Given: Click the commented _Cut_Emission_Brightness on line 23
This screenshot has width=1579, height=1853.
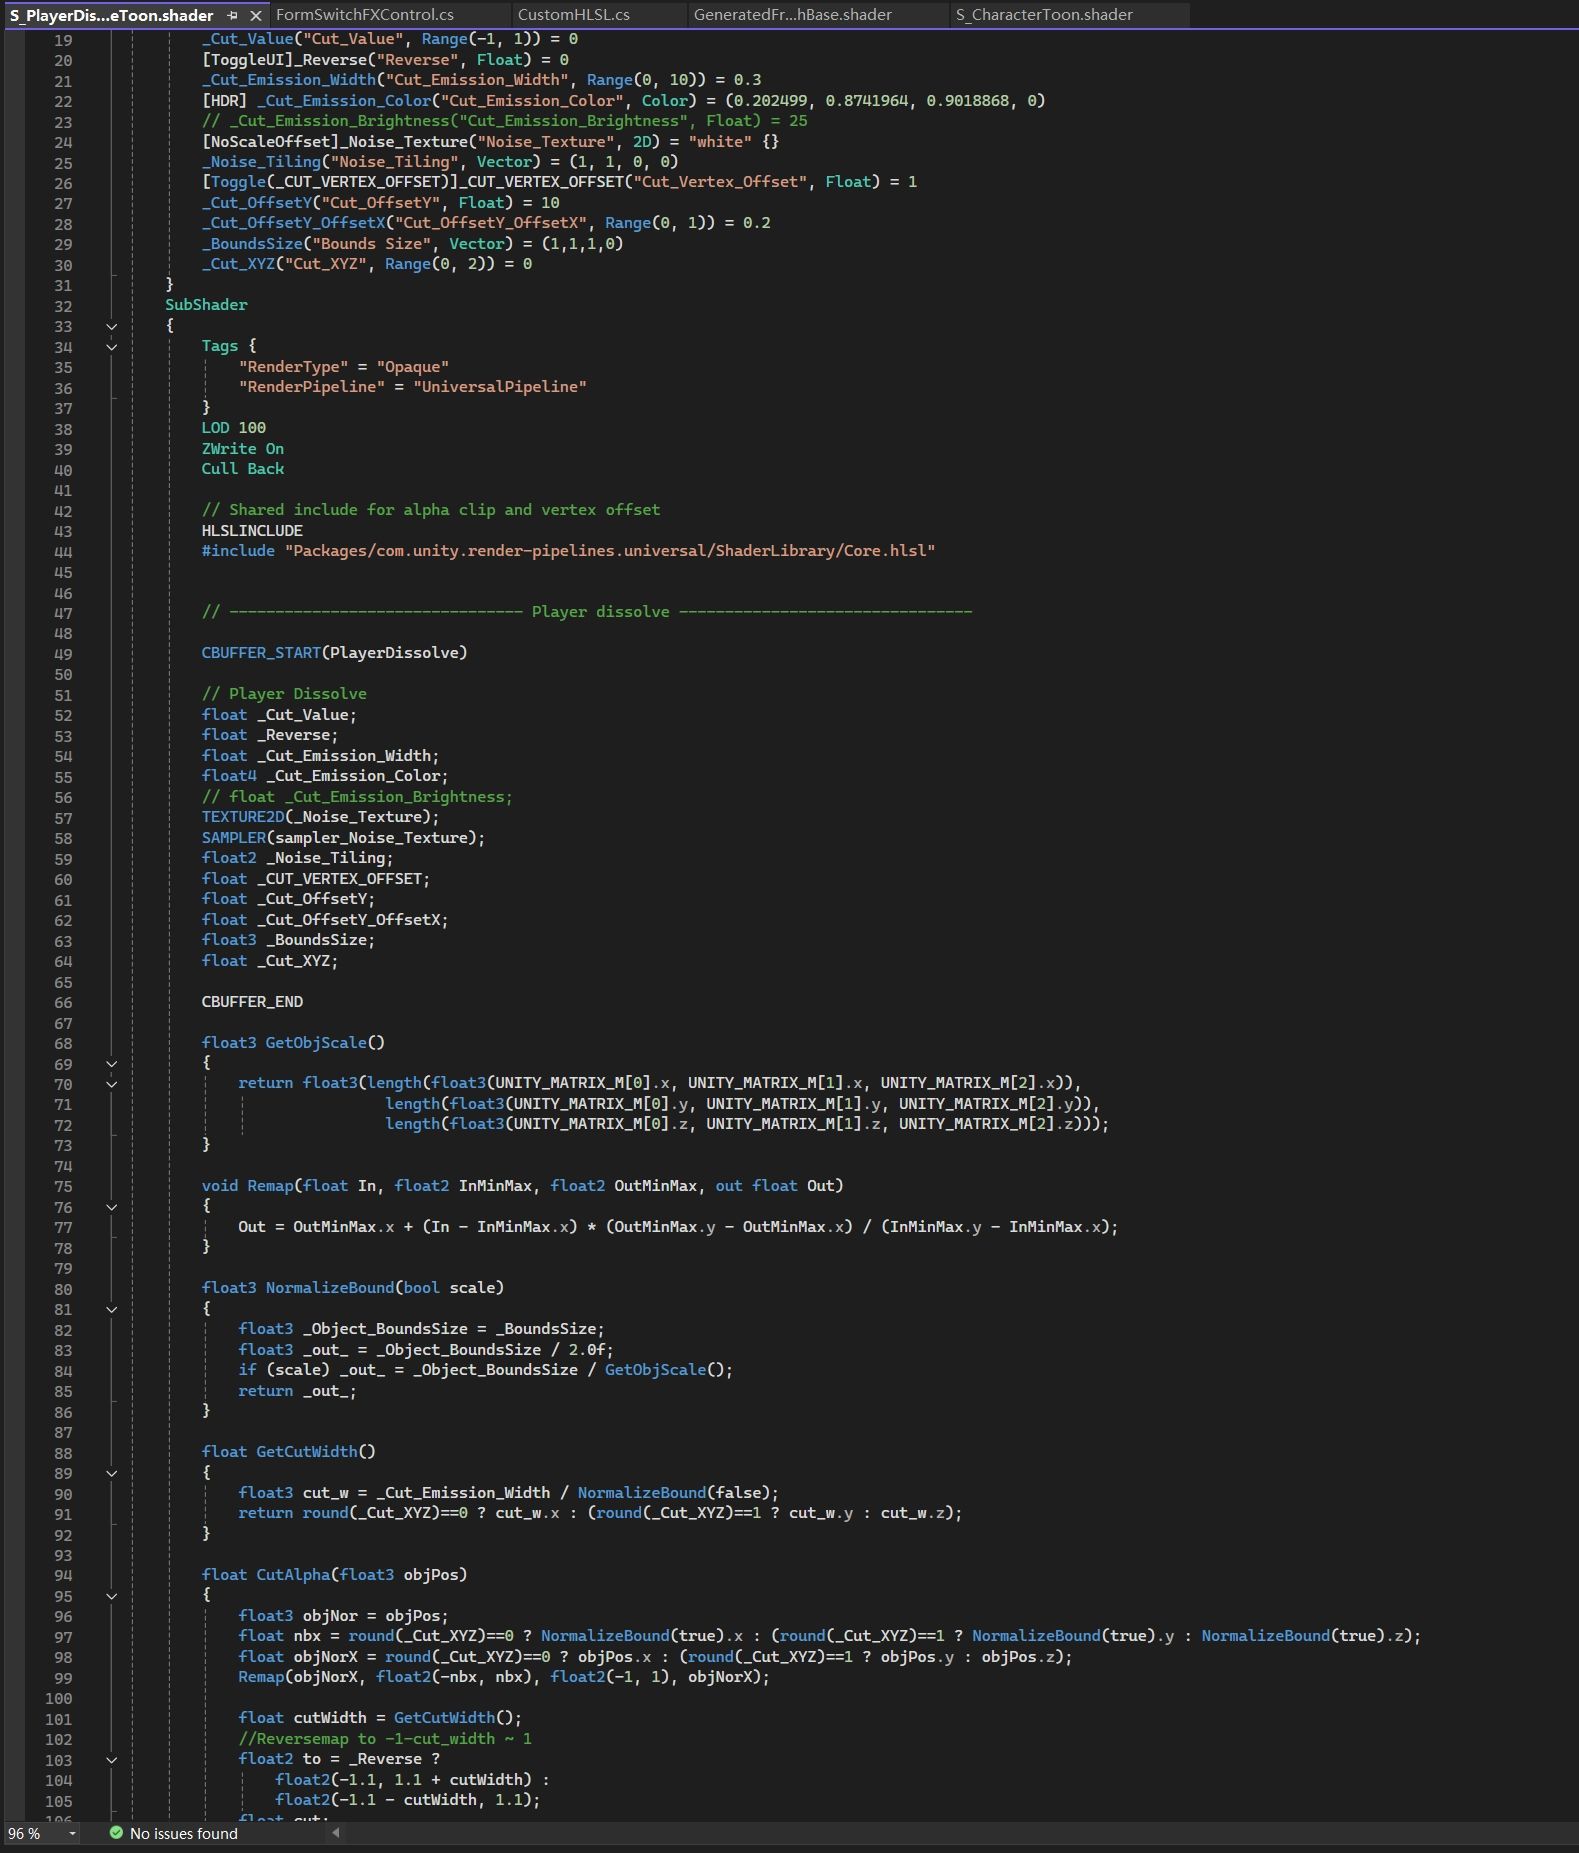Looking at the screenshot, I should point(504,120).
